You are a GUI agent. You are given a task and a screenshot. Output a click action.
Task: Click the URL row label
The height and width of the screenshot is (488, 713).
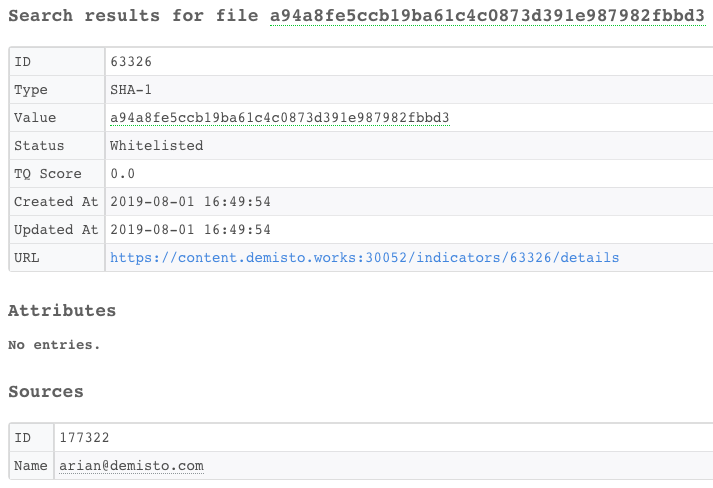26,258
